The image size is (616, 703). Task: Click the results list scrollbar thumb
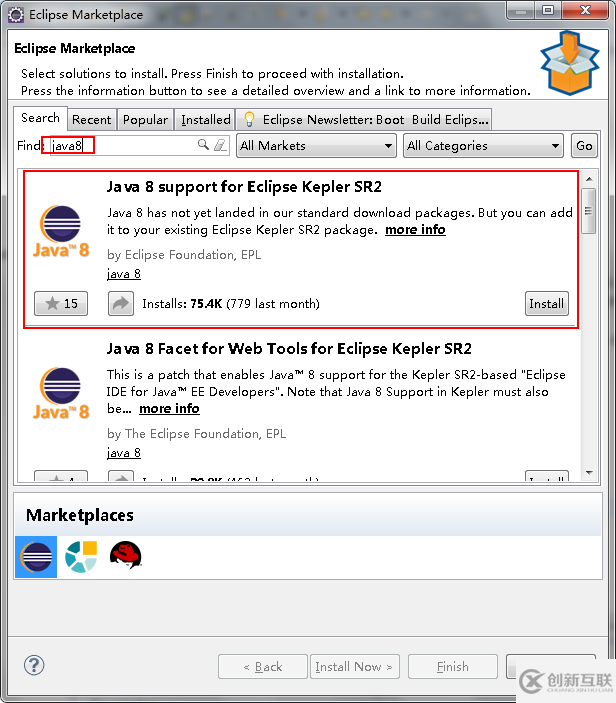click(589, 211)
